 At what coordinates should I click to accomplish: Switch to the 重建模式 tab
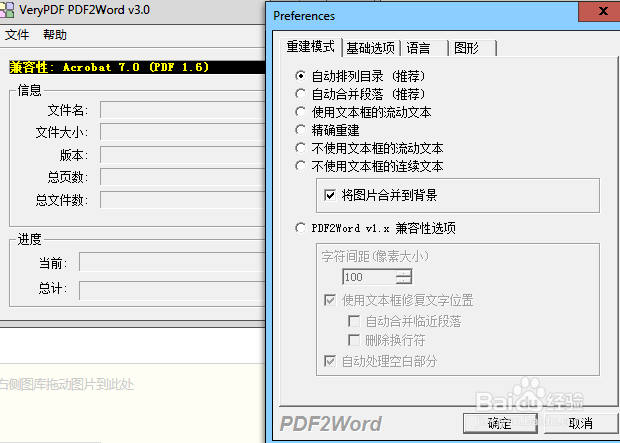tap(311, 47)
